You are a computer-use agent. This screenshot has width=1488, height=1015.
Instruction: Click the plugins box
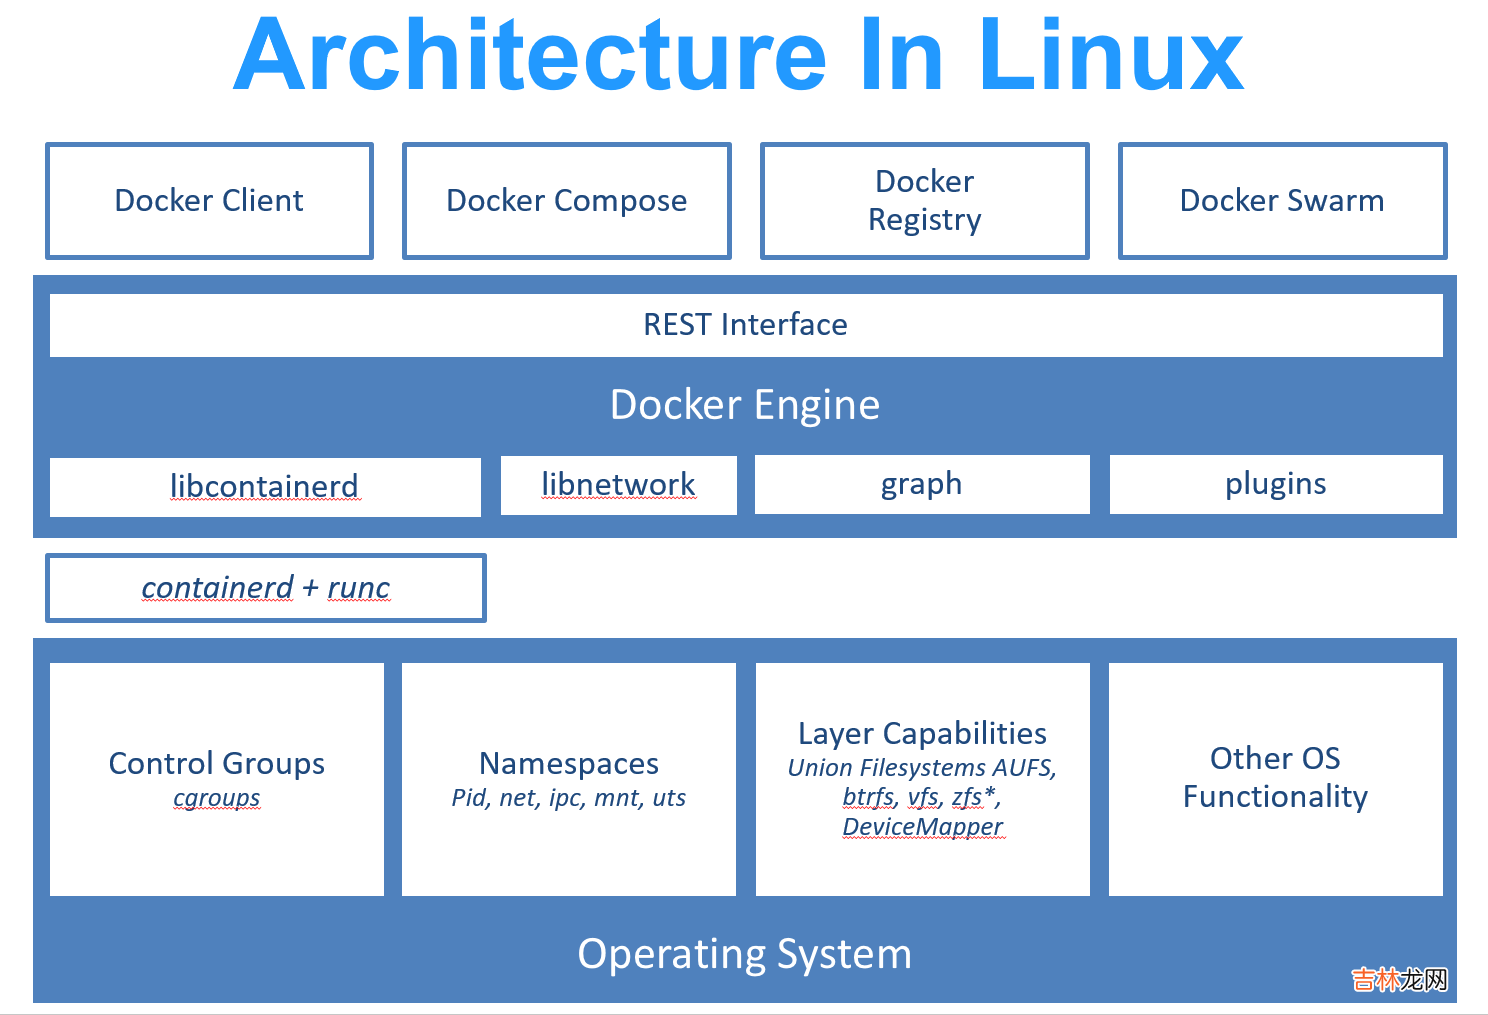1276,484
